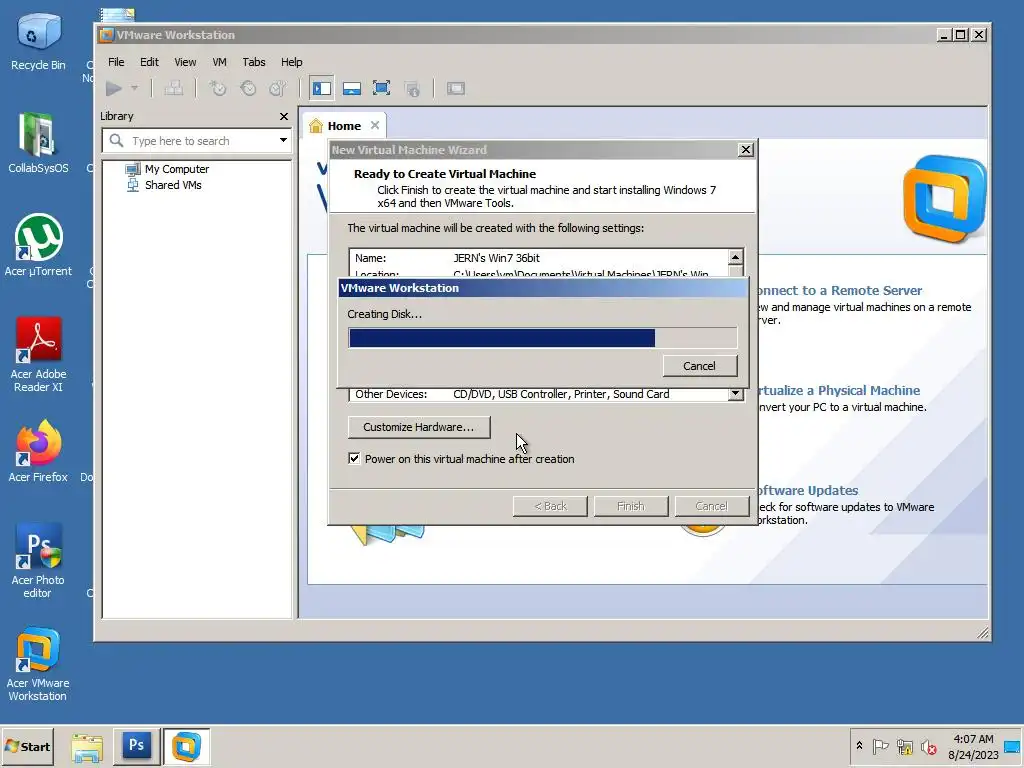Open the Edit menu

pyautogui.click(x=149, y=62)
